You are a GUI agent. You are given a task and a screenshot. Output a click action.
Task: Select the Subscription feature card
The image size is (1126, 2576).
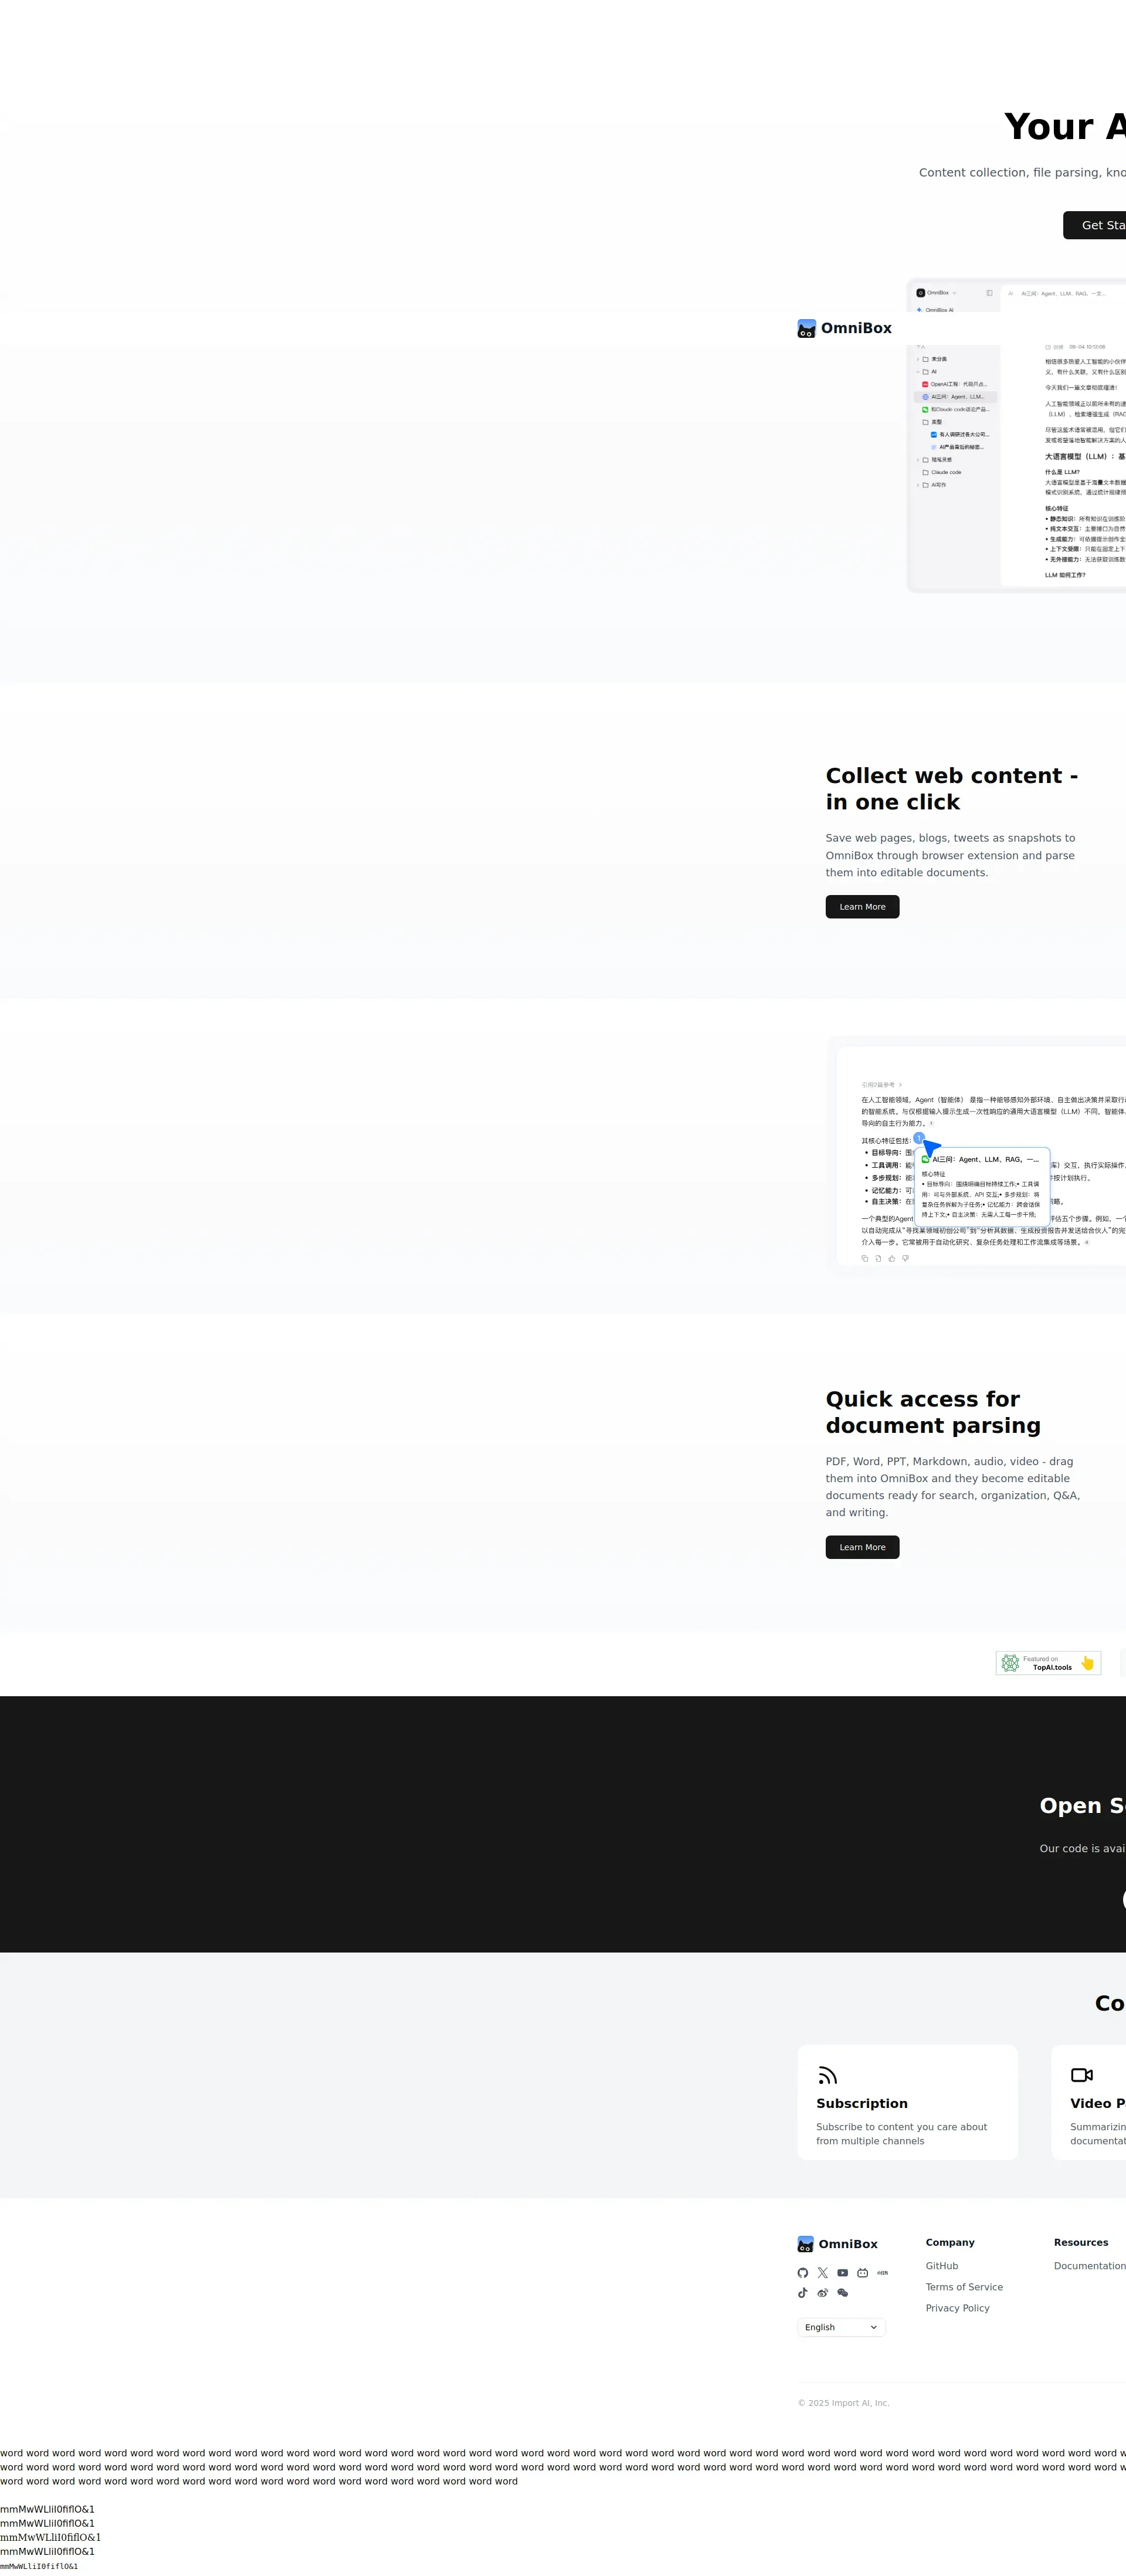907,2102
